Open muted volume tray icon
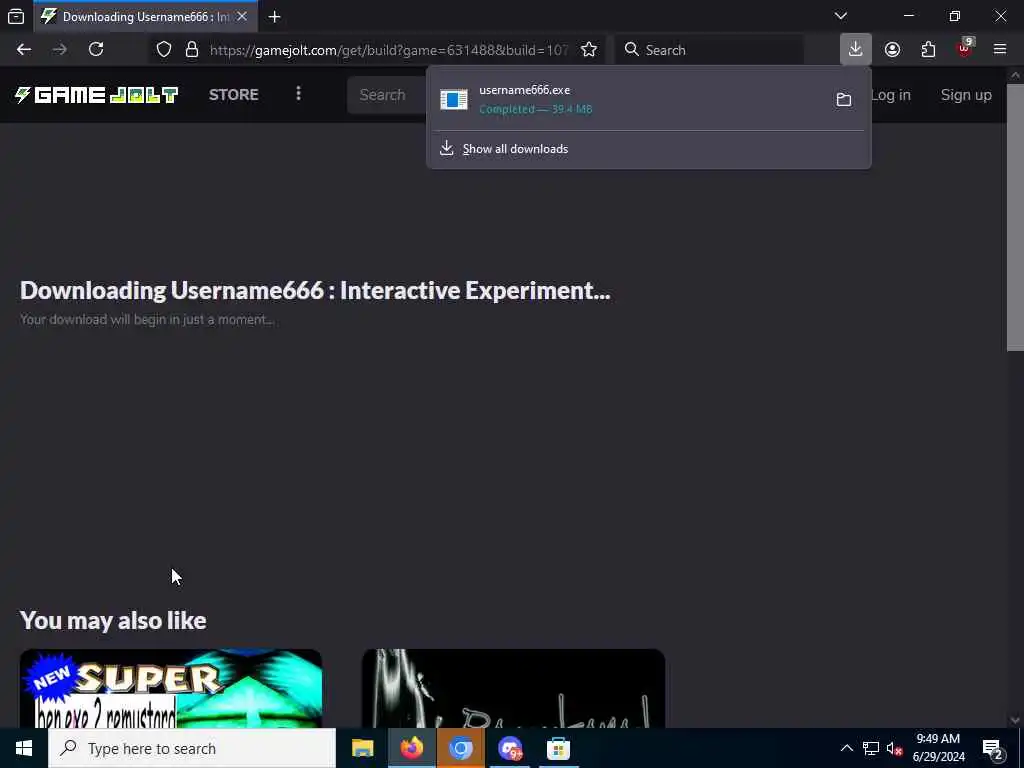Image resolution: width=1024 pixels, height=768 pixels. 894,749
